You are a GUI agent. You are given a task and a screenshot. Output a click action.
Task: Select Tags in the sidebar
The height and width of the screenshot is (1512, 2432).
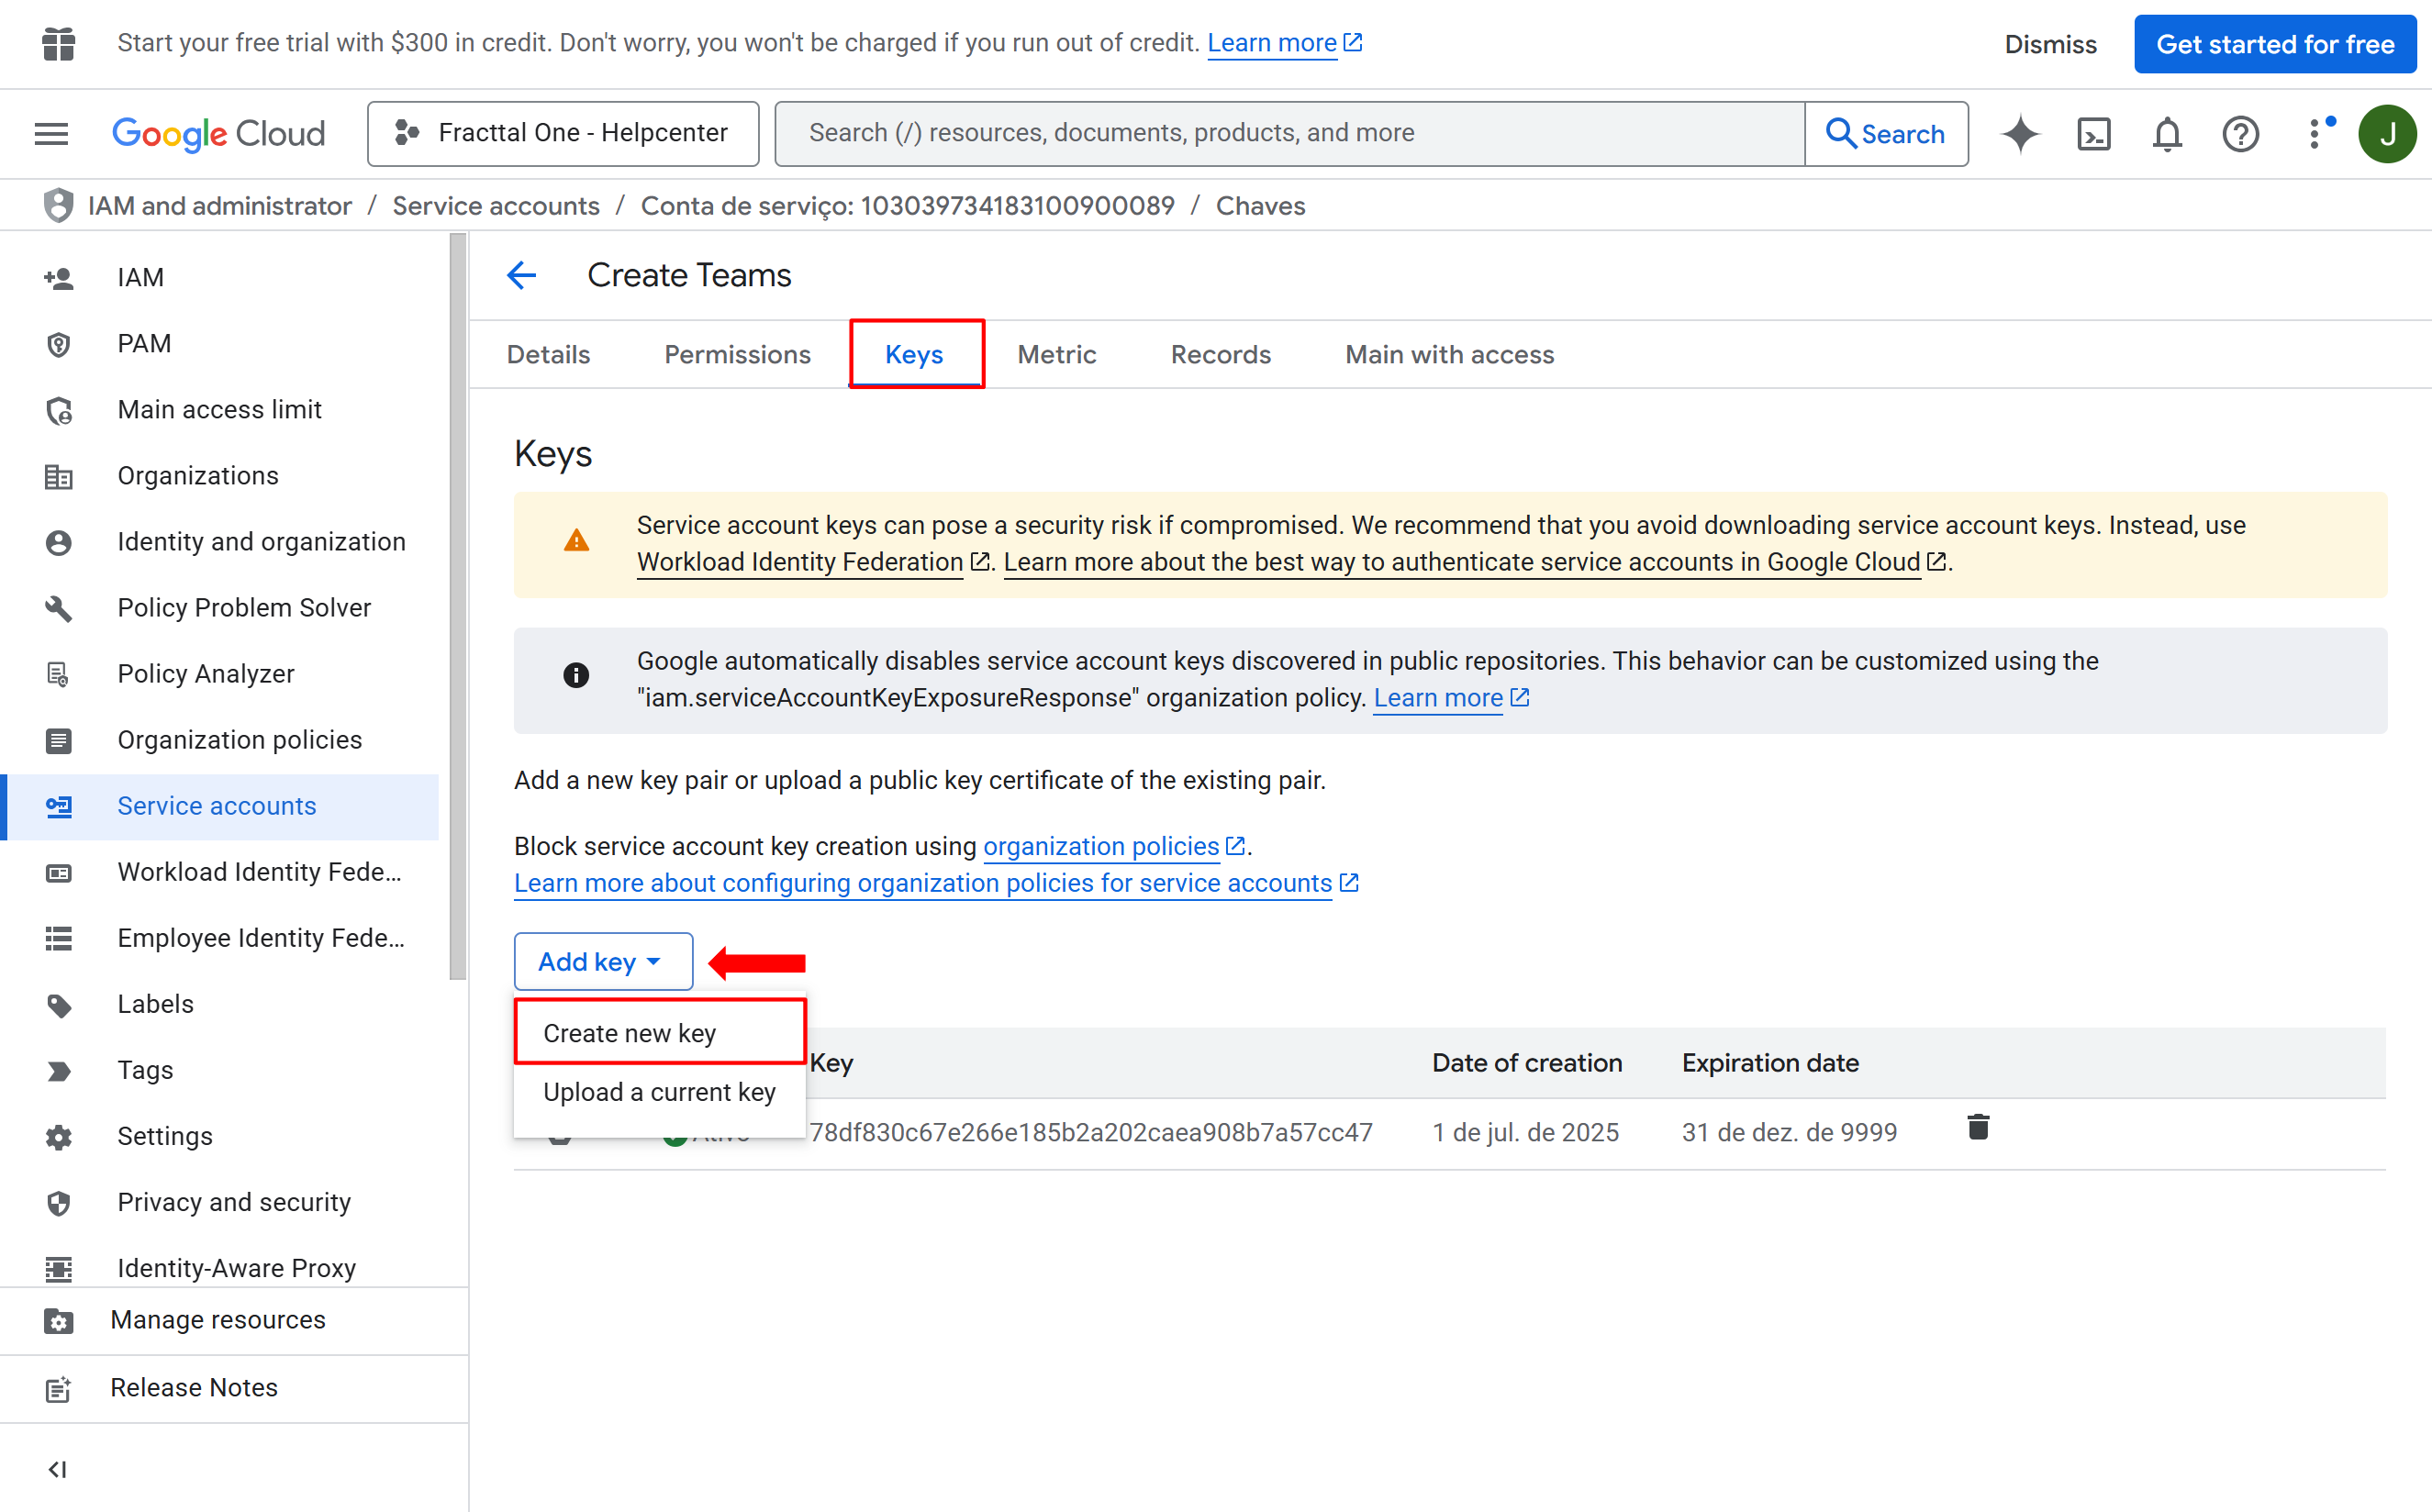point(145,1069)
